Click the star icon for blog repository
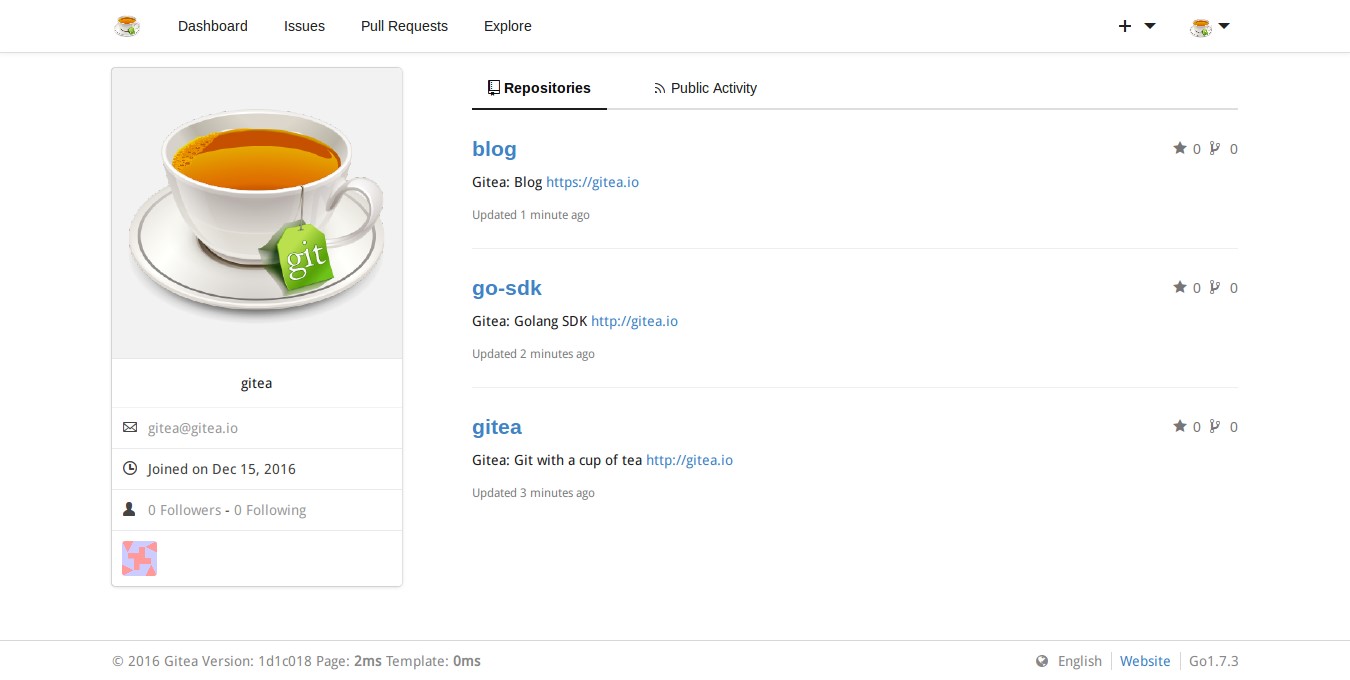 1179,149
